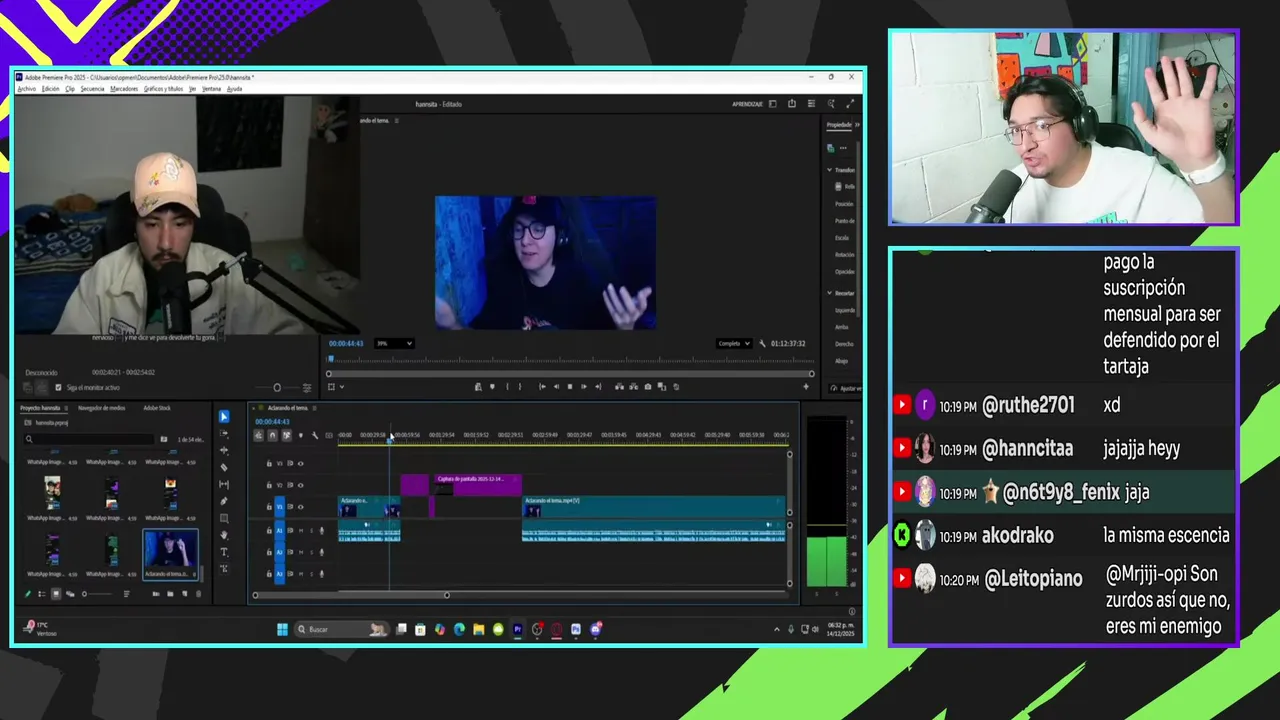Check the 'Siga el monitor activo' checkbox

(58, 387)
